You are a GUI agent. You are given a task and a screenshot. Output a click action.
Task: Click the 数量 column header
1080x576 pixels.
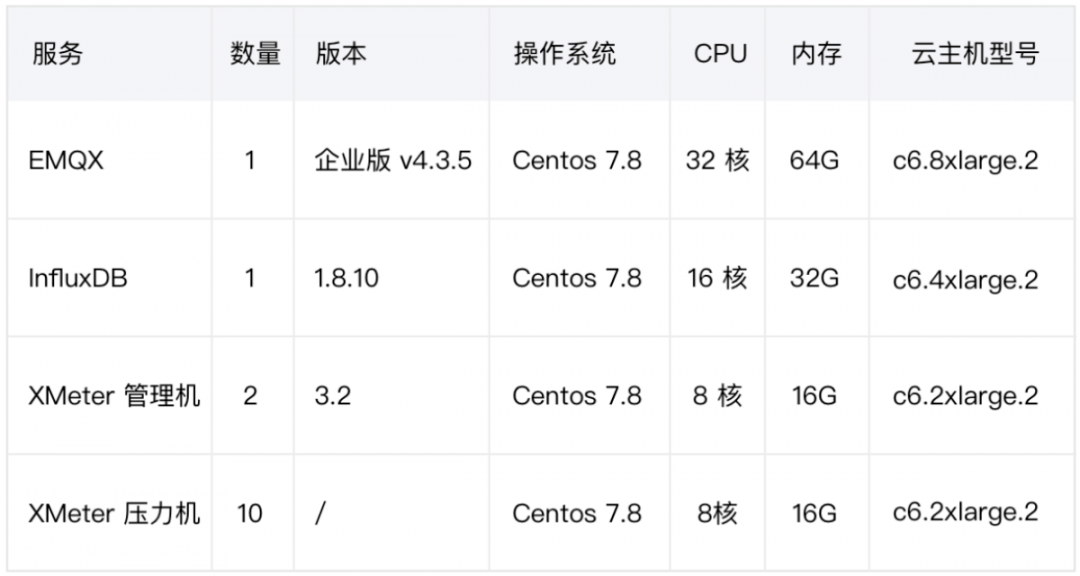pyautogui.click(x=255, y=54)
